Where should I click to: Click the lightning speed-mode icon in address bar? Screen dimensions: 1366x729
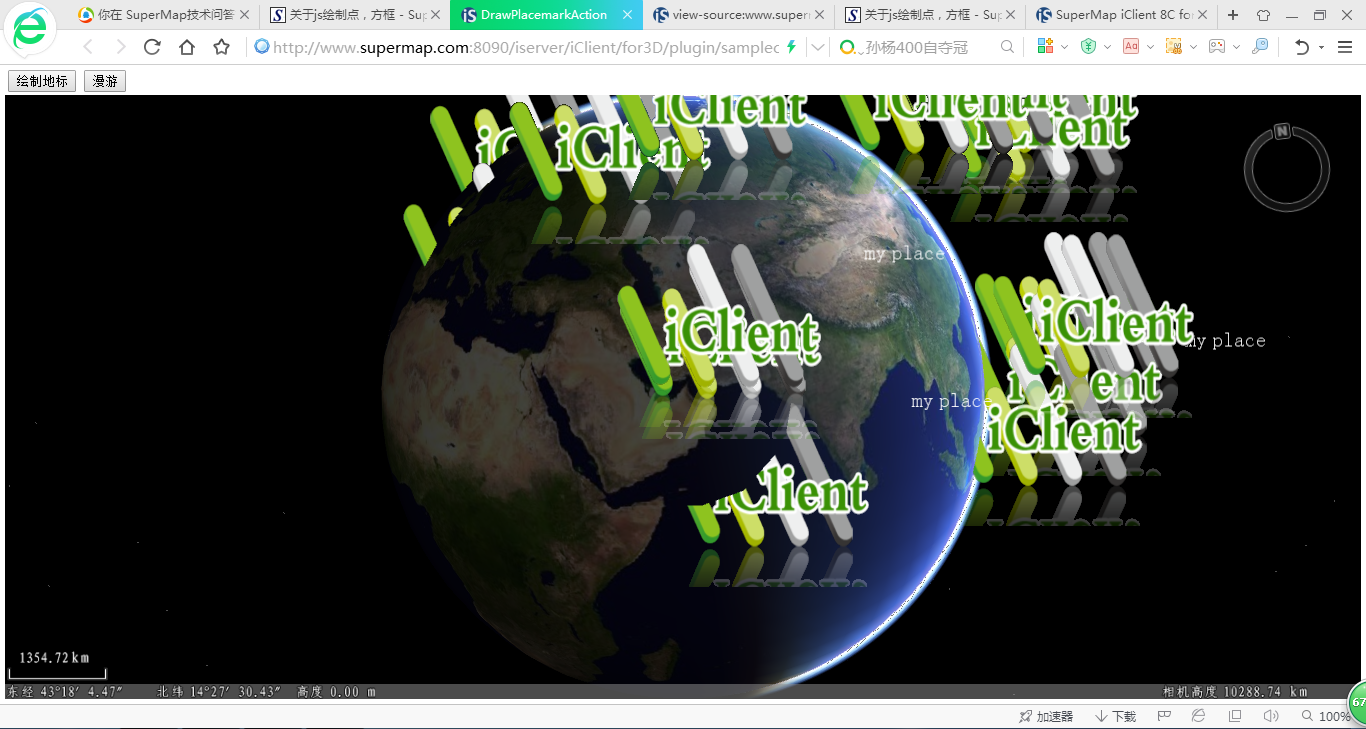[x=792, y=47]
